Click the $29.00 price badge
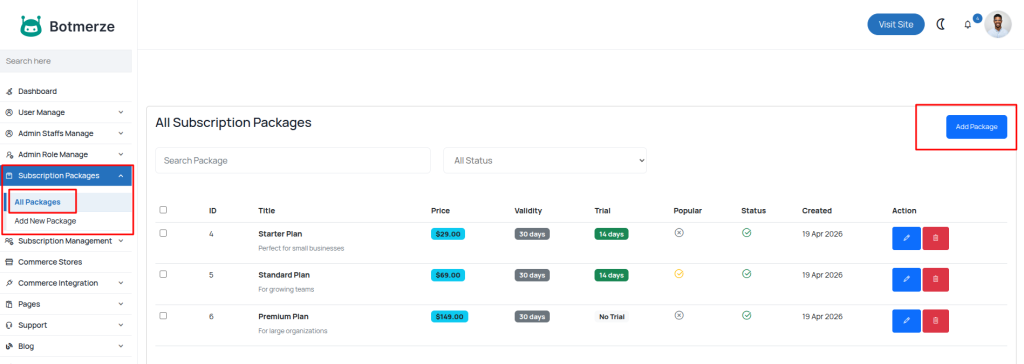Screen dimensions: 1024x364 click(448, 234)
